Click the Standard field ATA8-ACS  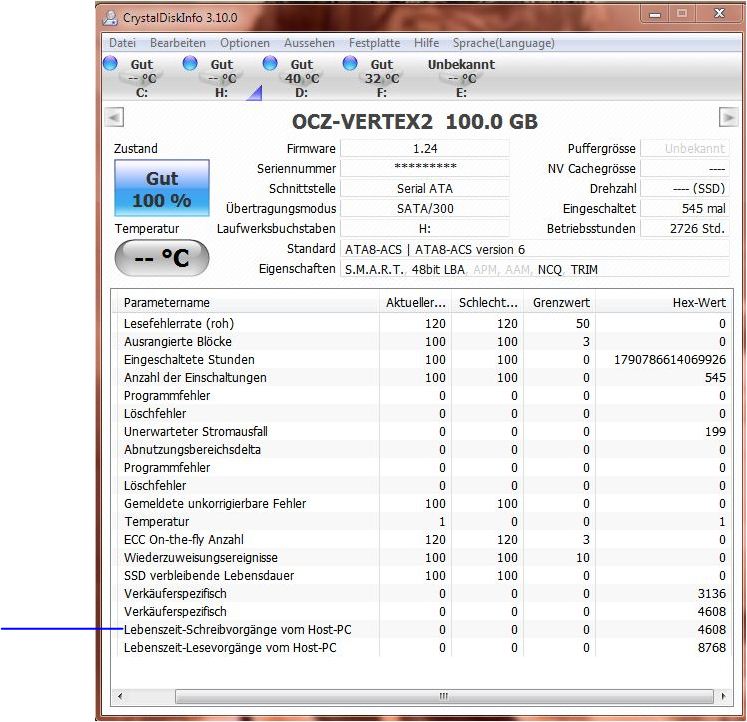pos(535,249)
